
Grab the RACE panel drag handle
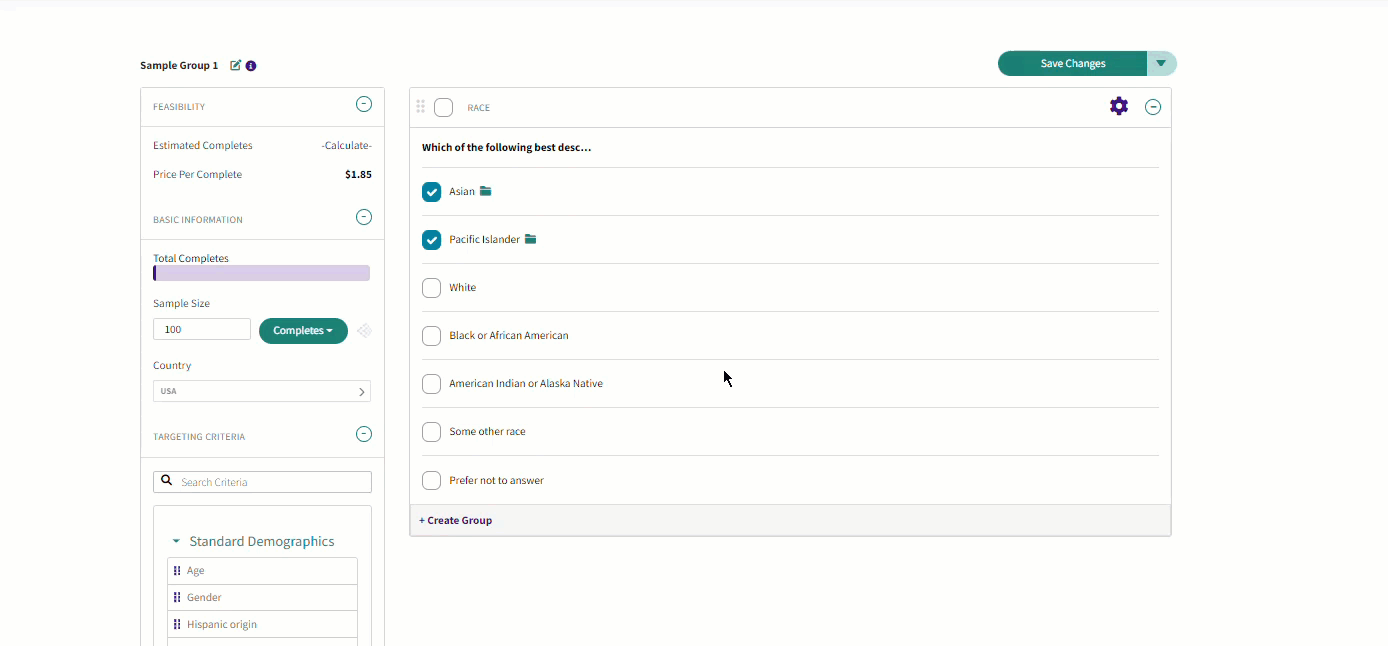coord(420,106)
